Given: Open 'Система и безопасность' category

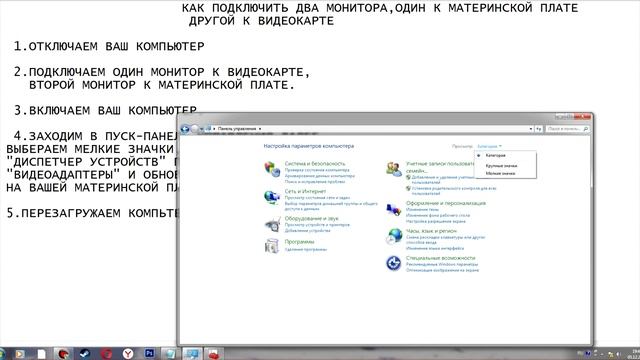Looking at the screenshot, I should click(x=315, y=164).
